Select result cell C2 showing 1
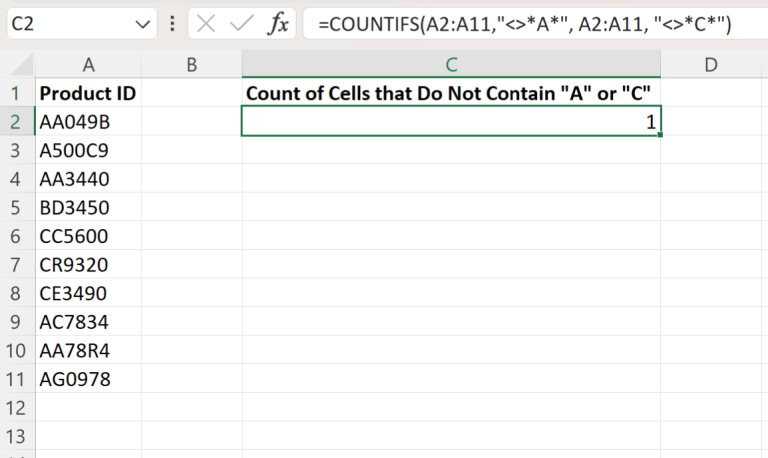 pyautogui.click(x=451, y=122)
